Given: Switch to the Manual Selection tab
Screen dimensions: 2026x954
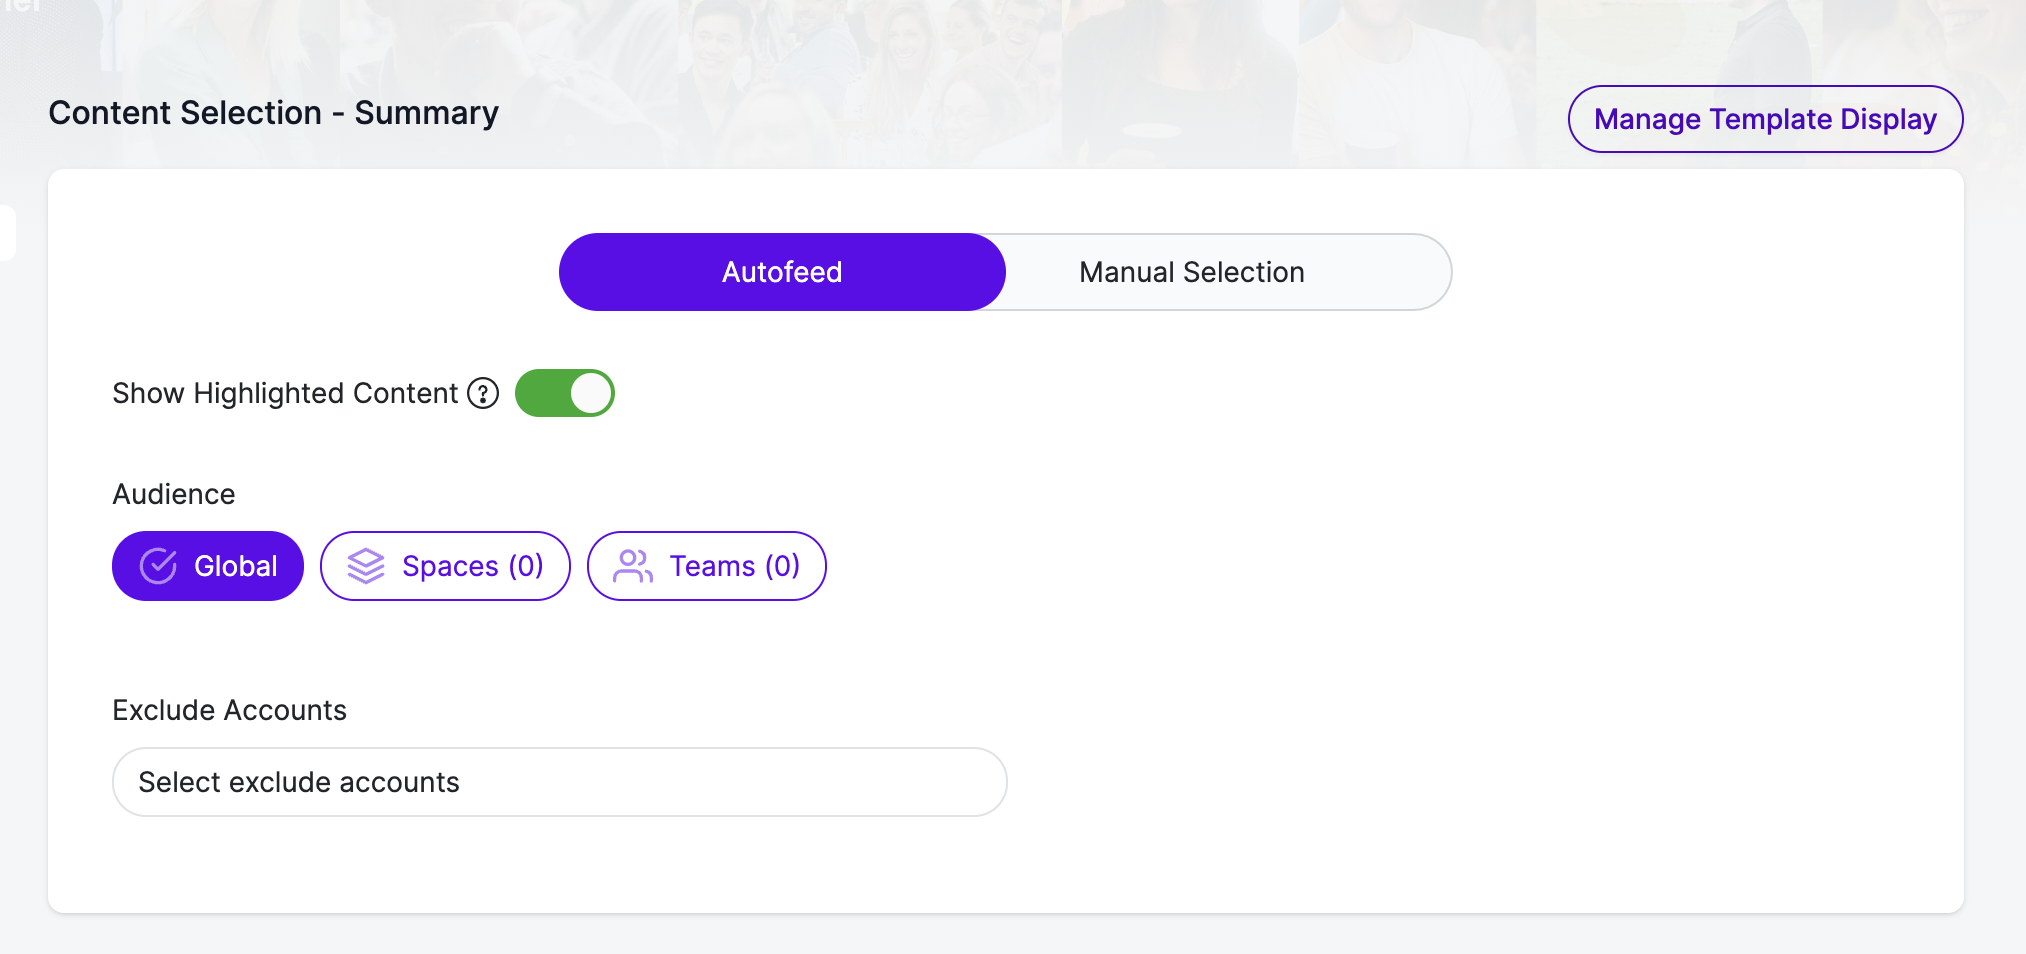Looking at the screenshot, I should point(1192,272).
